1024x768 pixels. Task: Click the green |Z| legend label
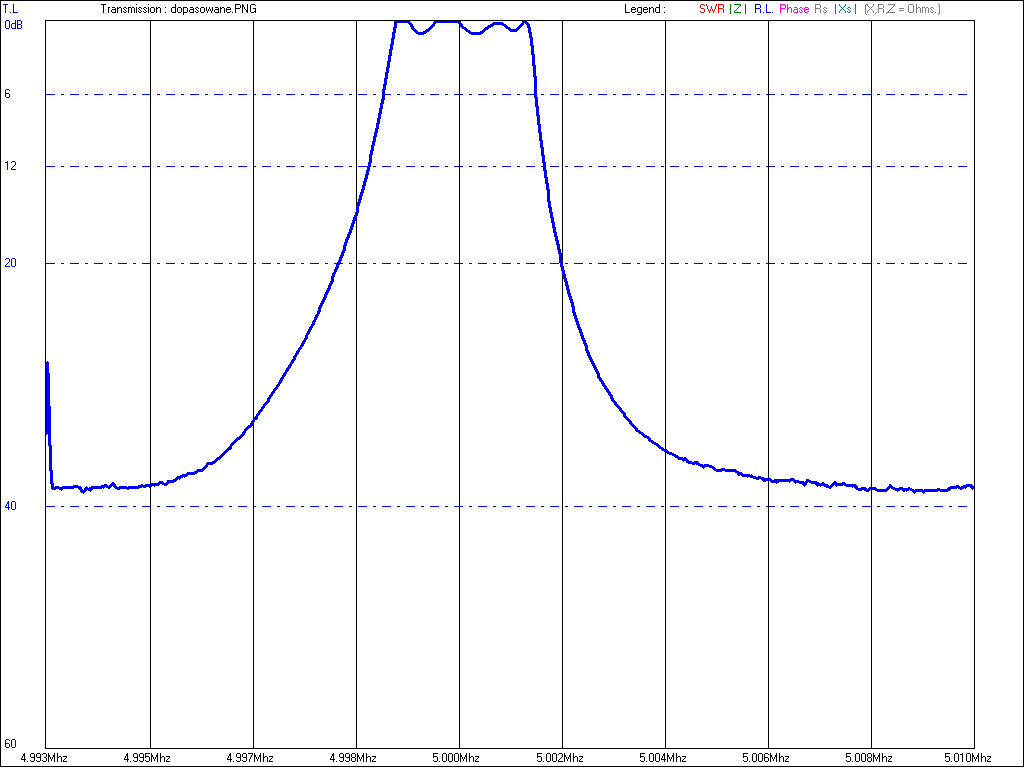point(737,9)
